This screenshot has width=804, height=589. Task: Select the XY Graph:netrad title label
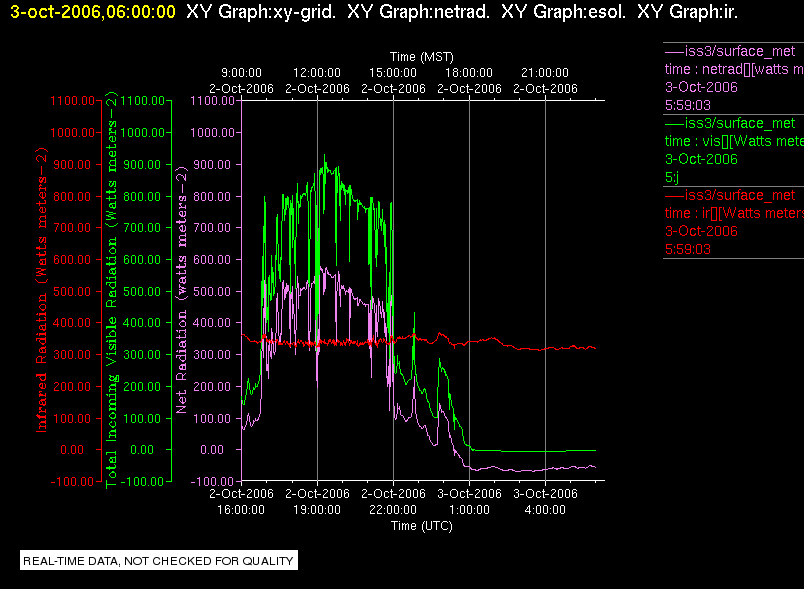click(x=418, y=12)
